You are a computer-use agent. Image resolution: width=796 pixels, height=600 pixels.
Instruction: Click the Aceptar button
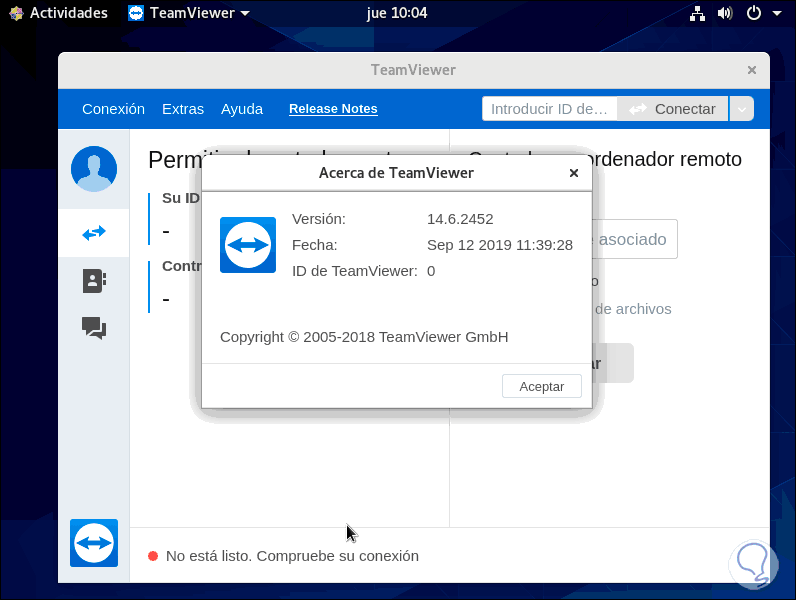(x=542, y=386)
